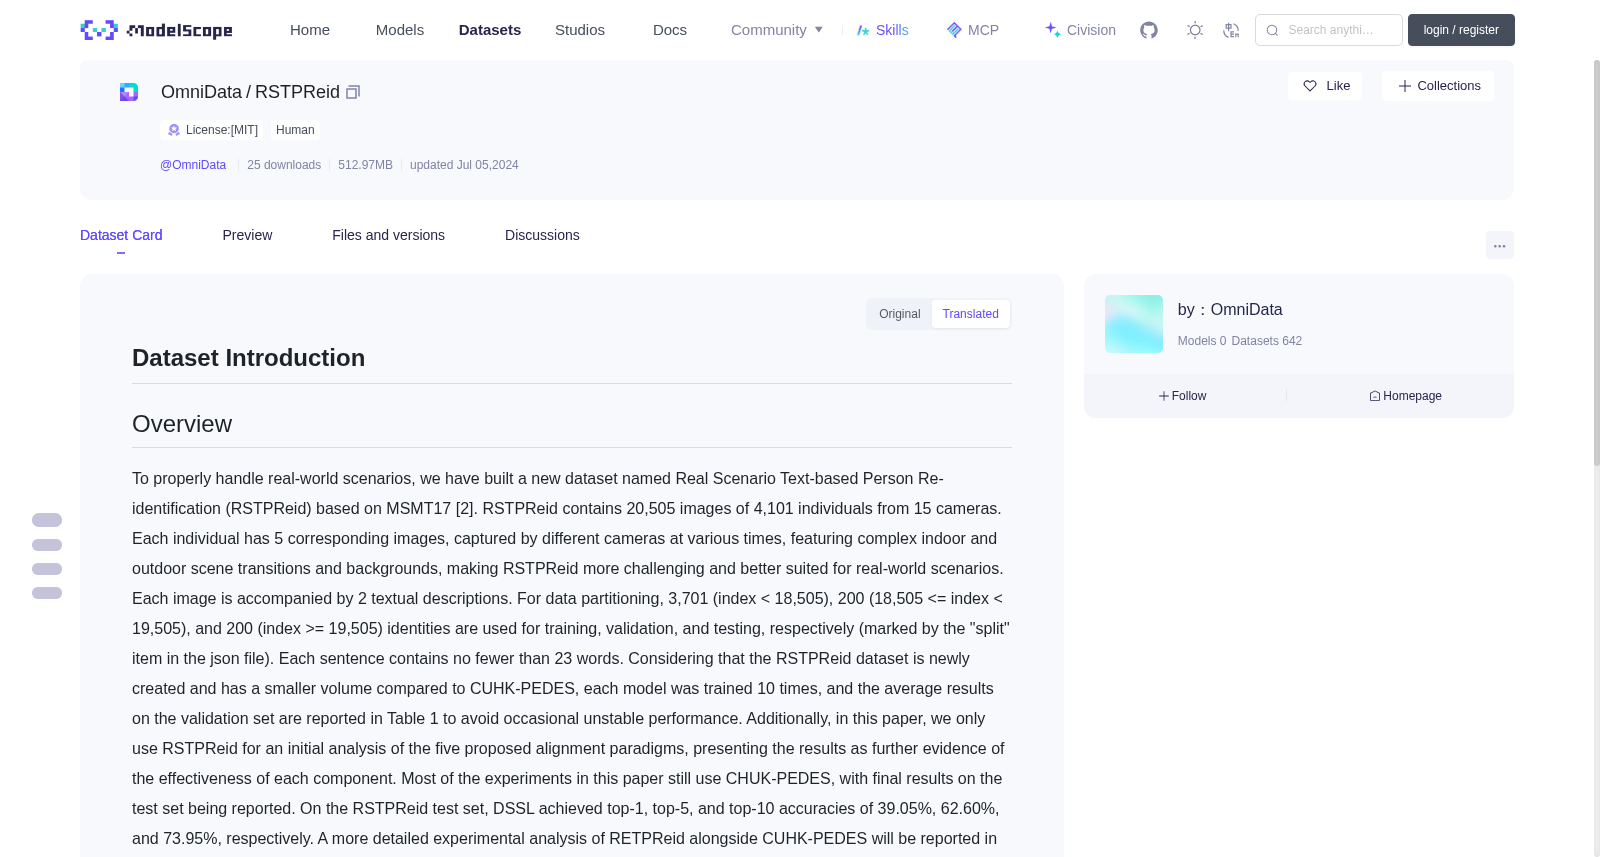View the Discussions tab
Screen dimensions: 1600x857
coord(542,235)
